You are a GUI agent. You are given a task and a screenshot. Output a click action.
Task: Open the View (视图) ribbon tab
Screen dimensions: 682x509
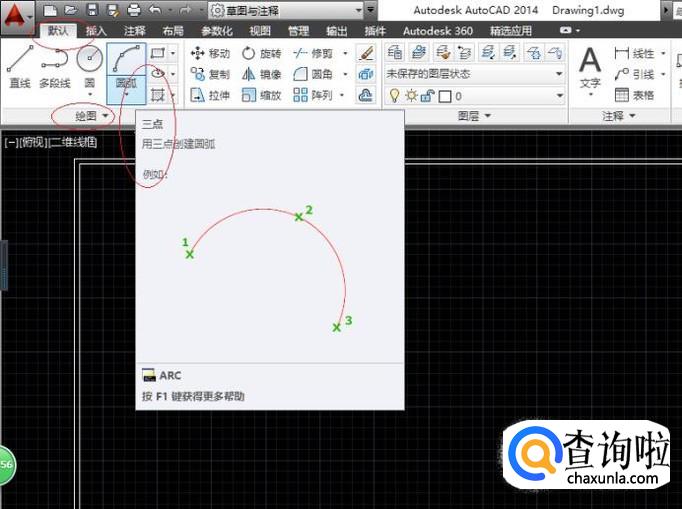(260, 31)
